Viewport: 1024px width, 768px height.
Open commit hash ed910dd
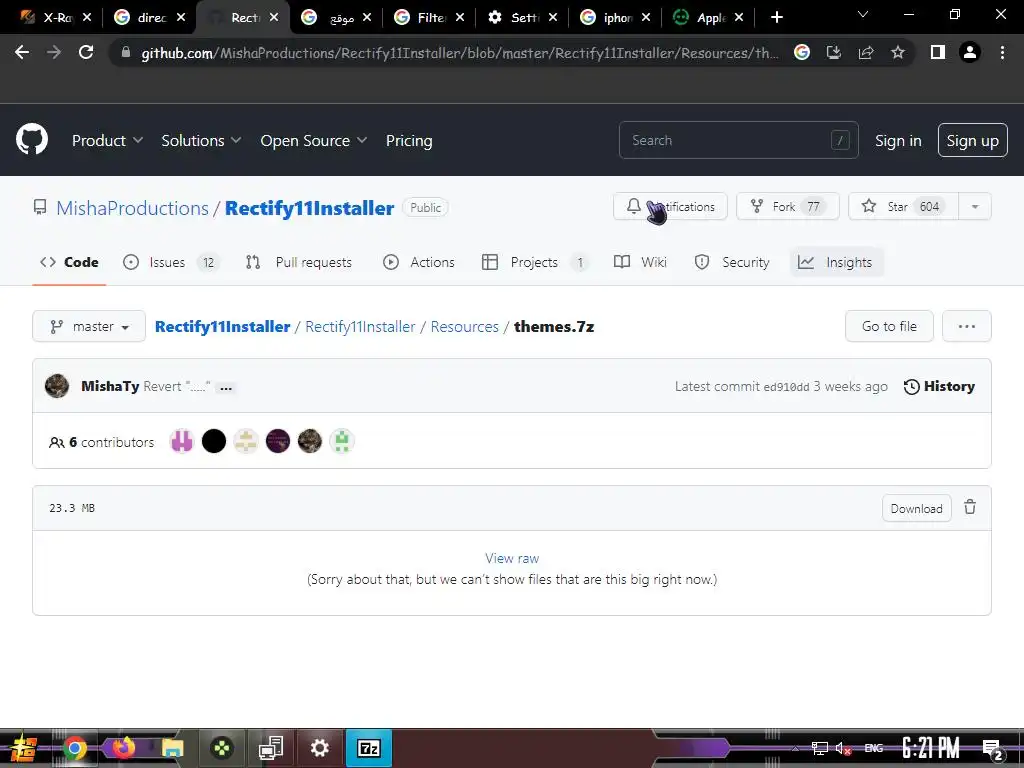click(x=786, y=387)
